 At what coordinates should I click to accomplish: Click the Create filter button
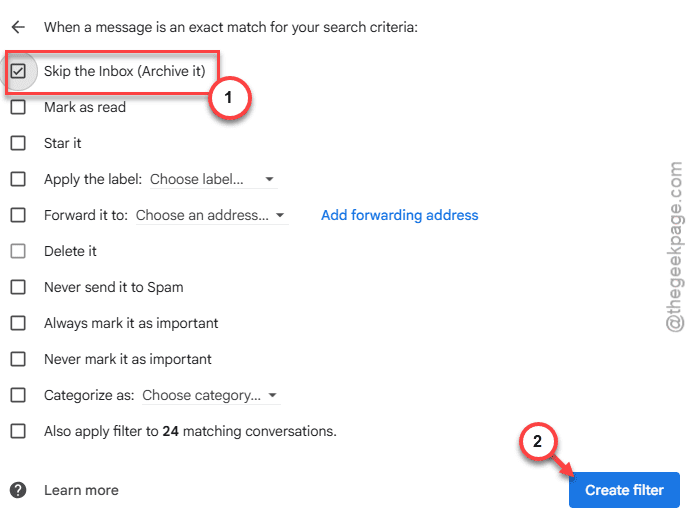624,490
